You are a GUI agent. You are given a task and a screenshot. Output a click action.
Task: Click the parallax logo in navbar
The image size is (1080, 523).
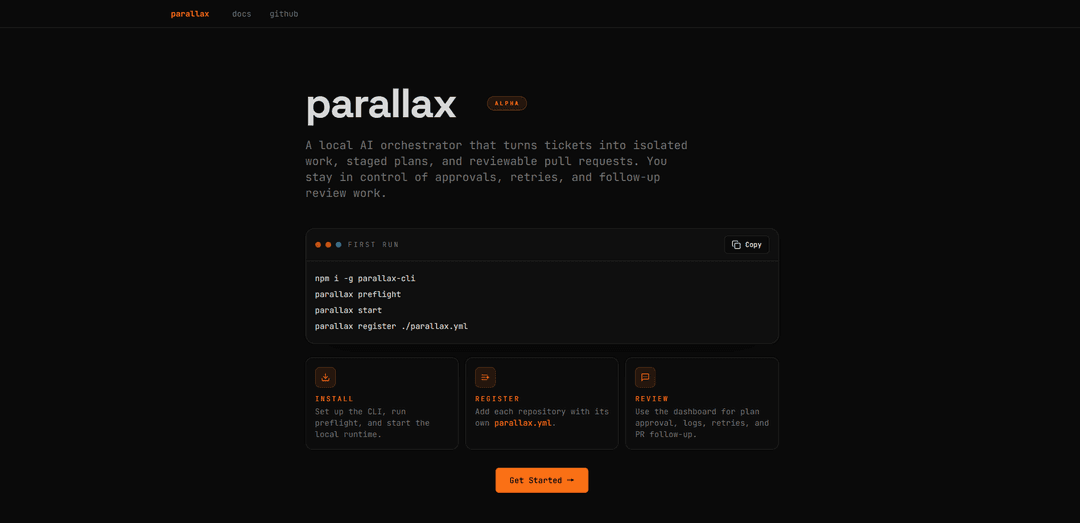pyautogui.click(x=189, y=14)
